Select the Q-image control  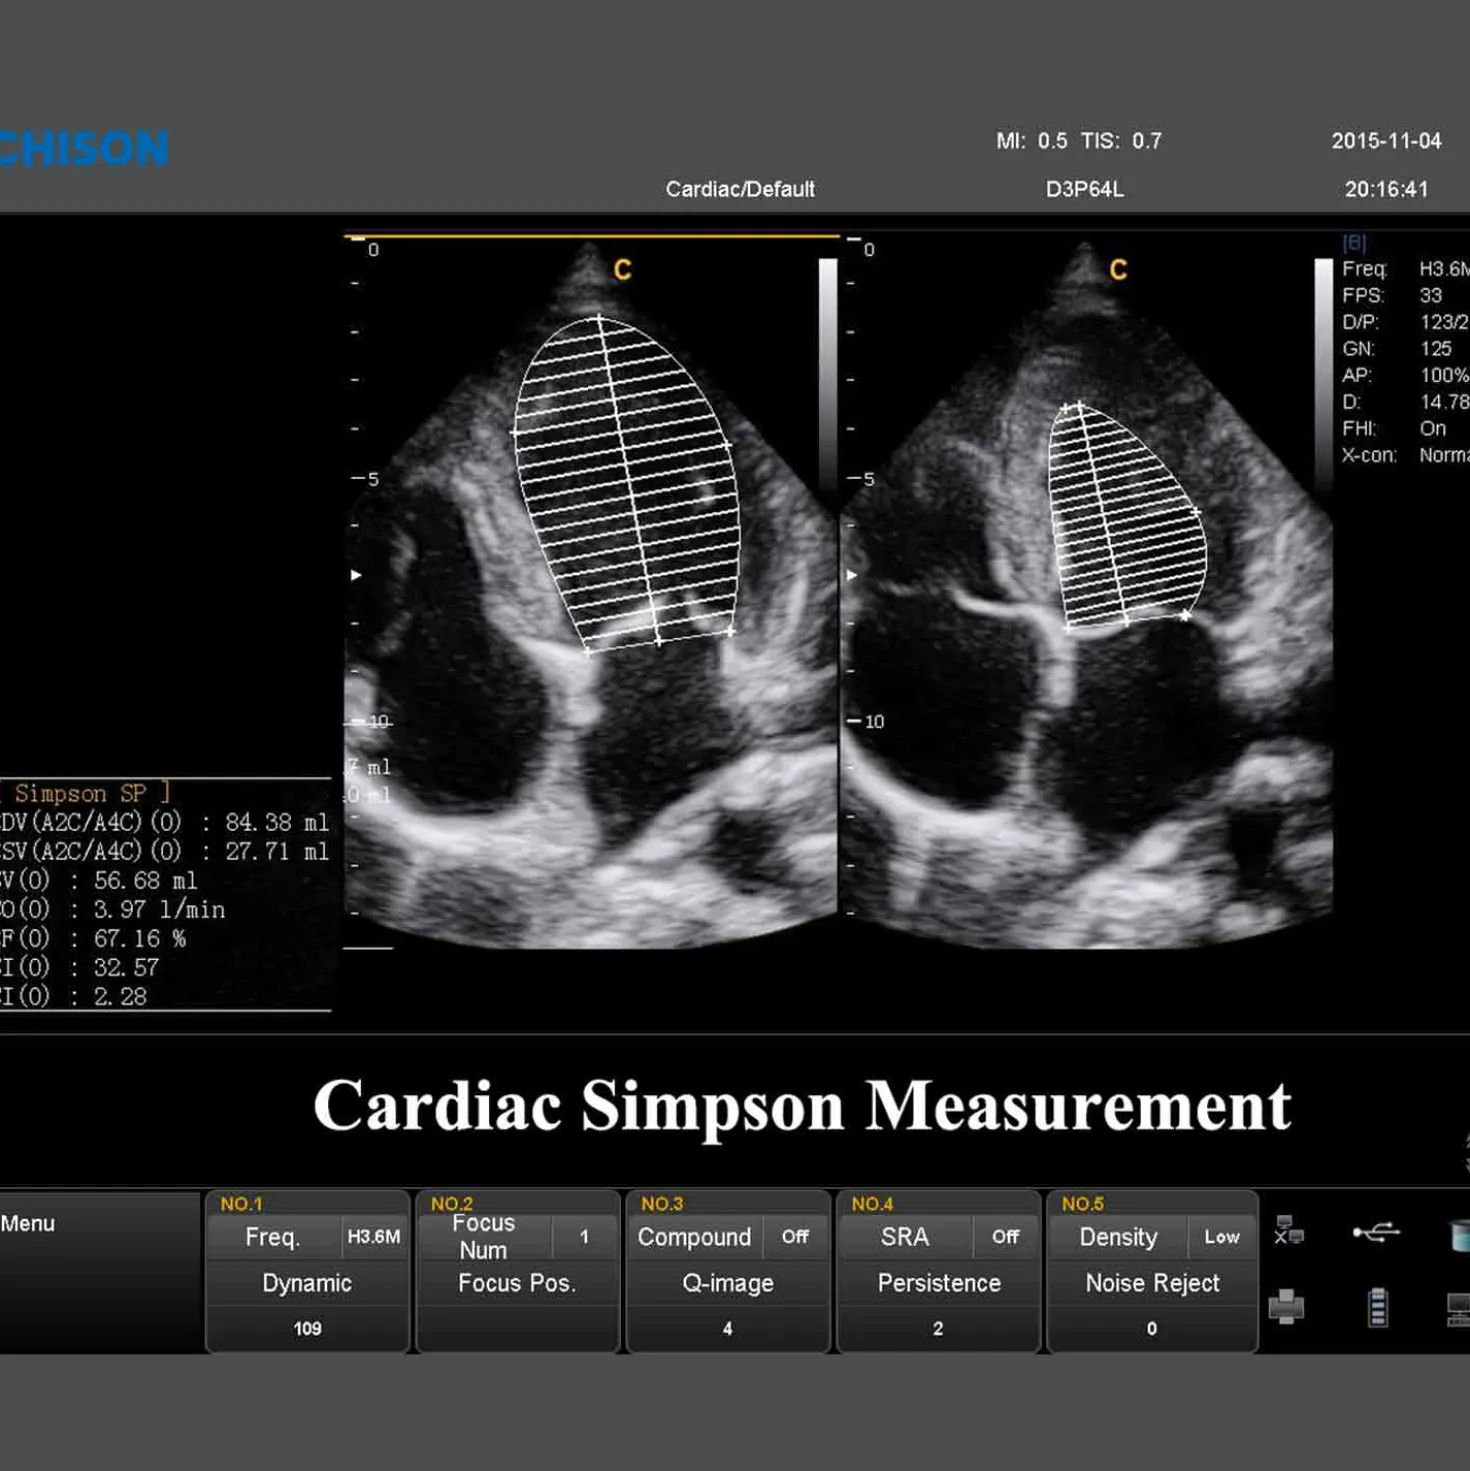point(728,1283)
